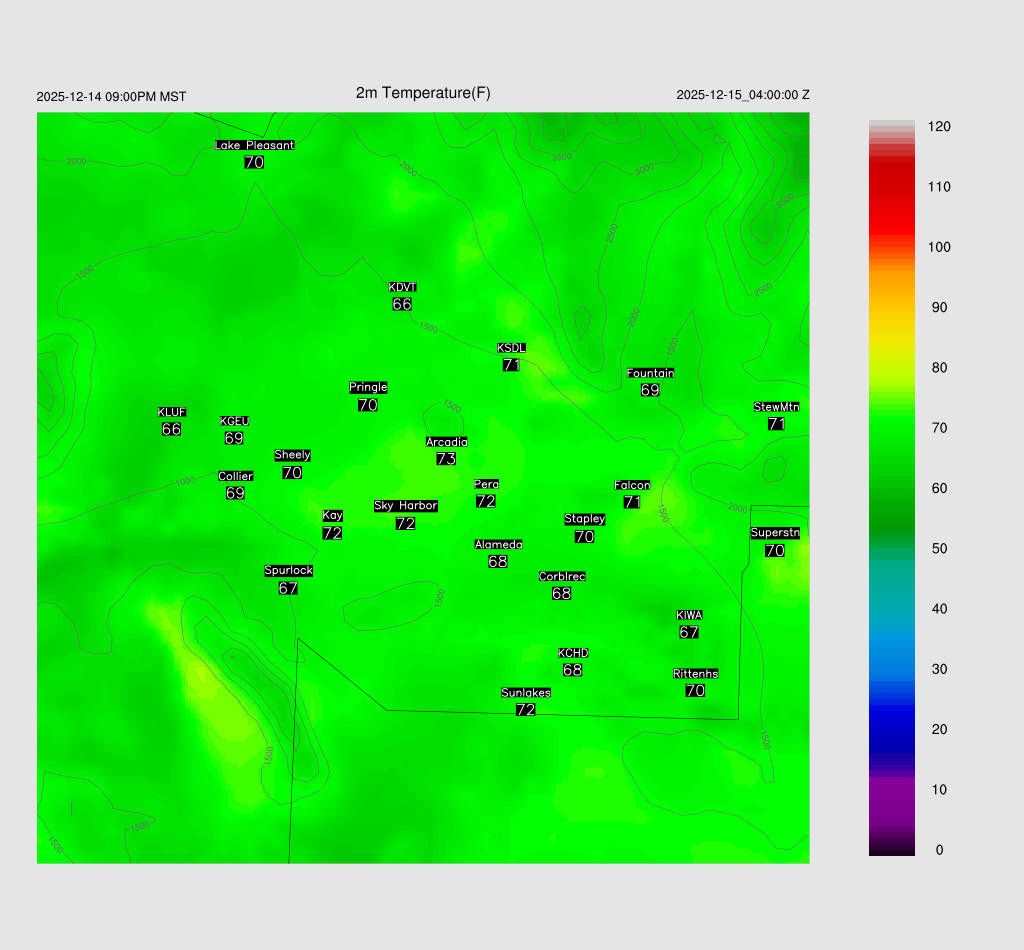Click the StewMtn station label
This screenshot has width=1024, height=950.
click(x=776, y=407)
